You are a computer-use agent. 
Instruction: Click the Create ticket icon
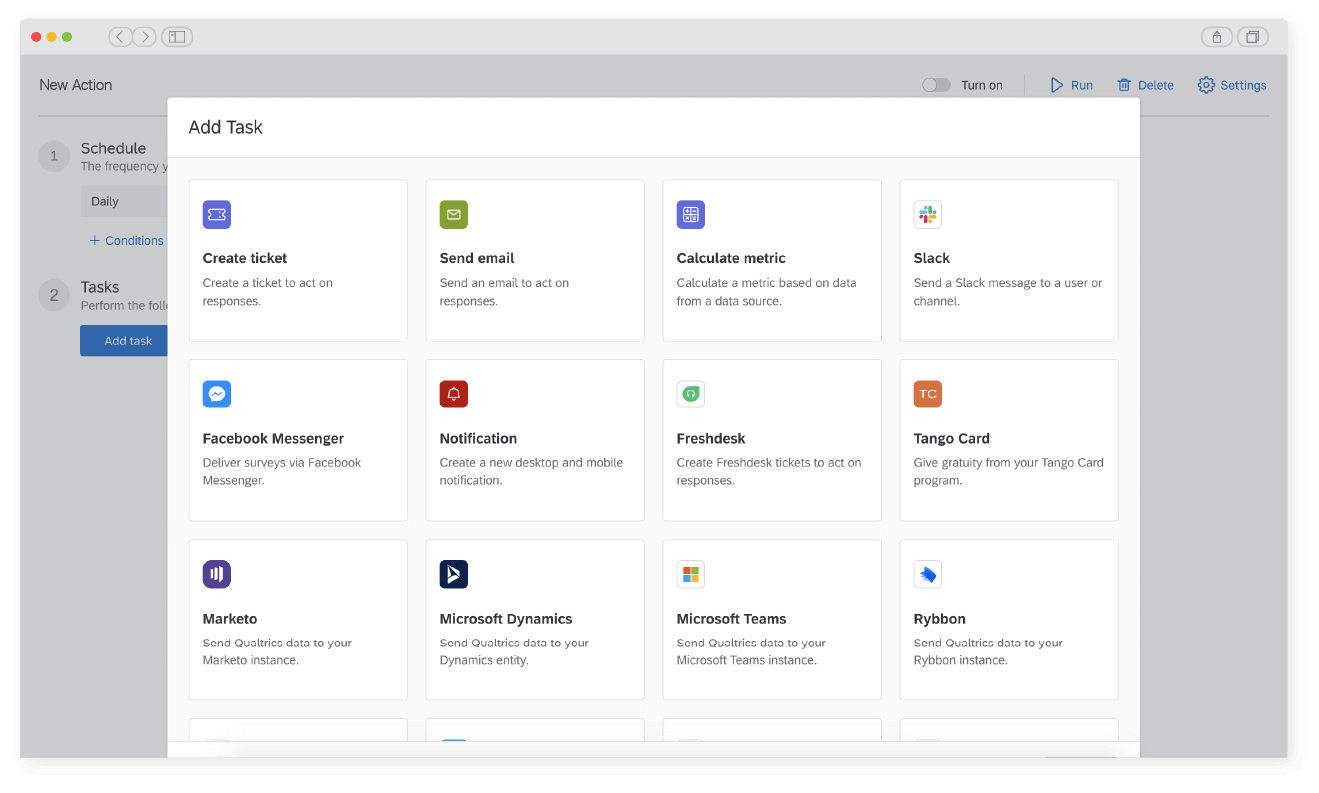coord(217,214)
